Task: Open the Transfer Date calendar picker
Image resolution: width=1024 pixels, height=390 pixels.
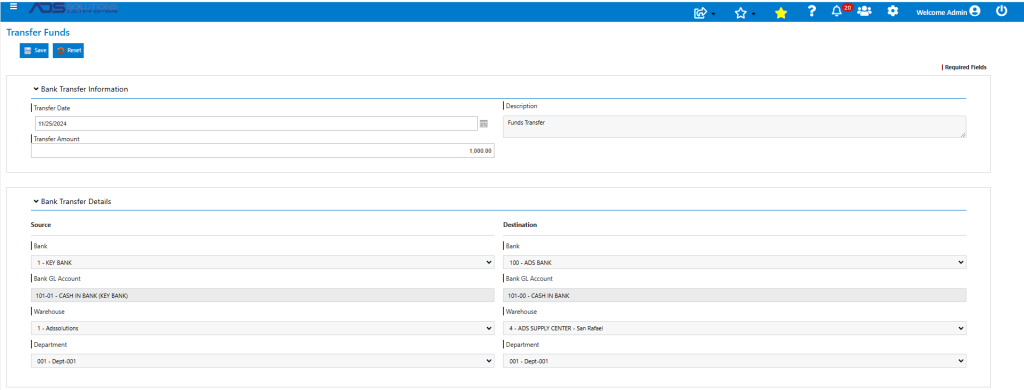Action: coord(484,123)
